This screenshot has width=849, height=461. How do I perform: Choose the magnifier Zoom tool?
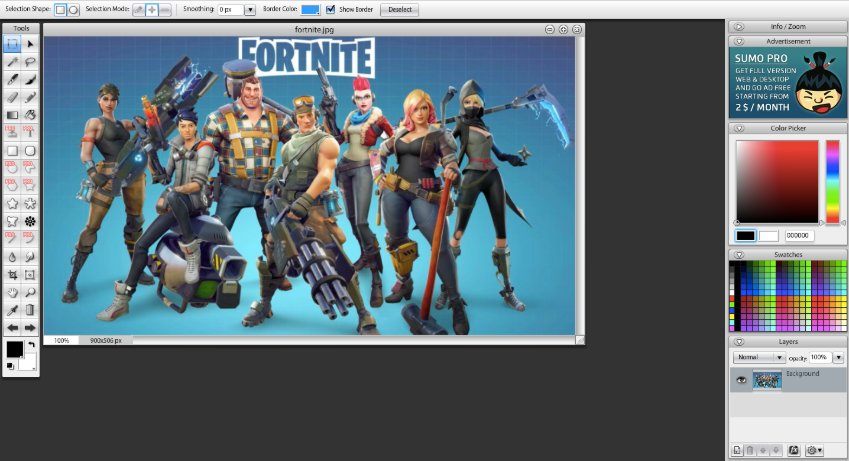click(30, 292)
